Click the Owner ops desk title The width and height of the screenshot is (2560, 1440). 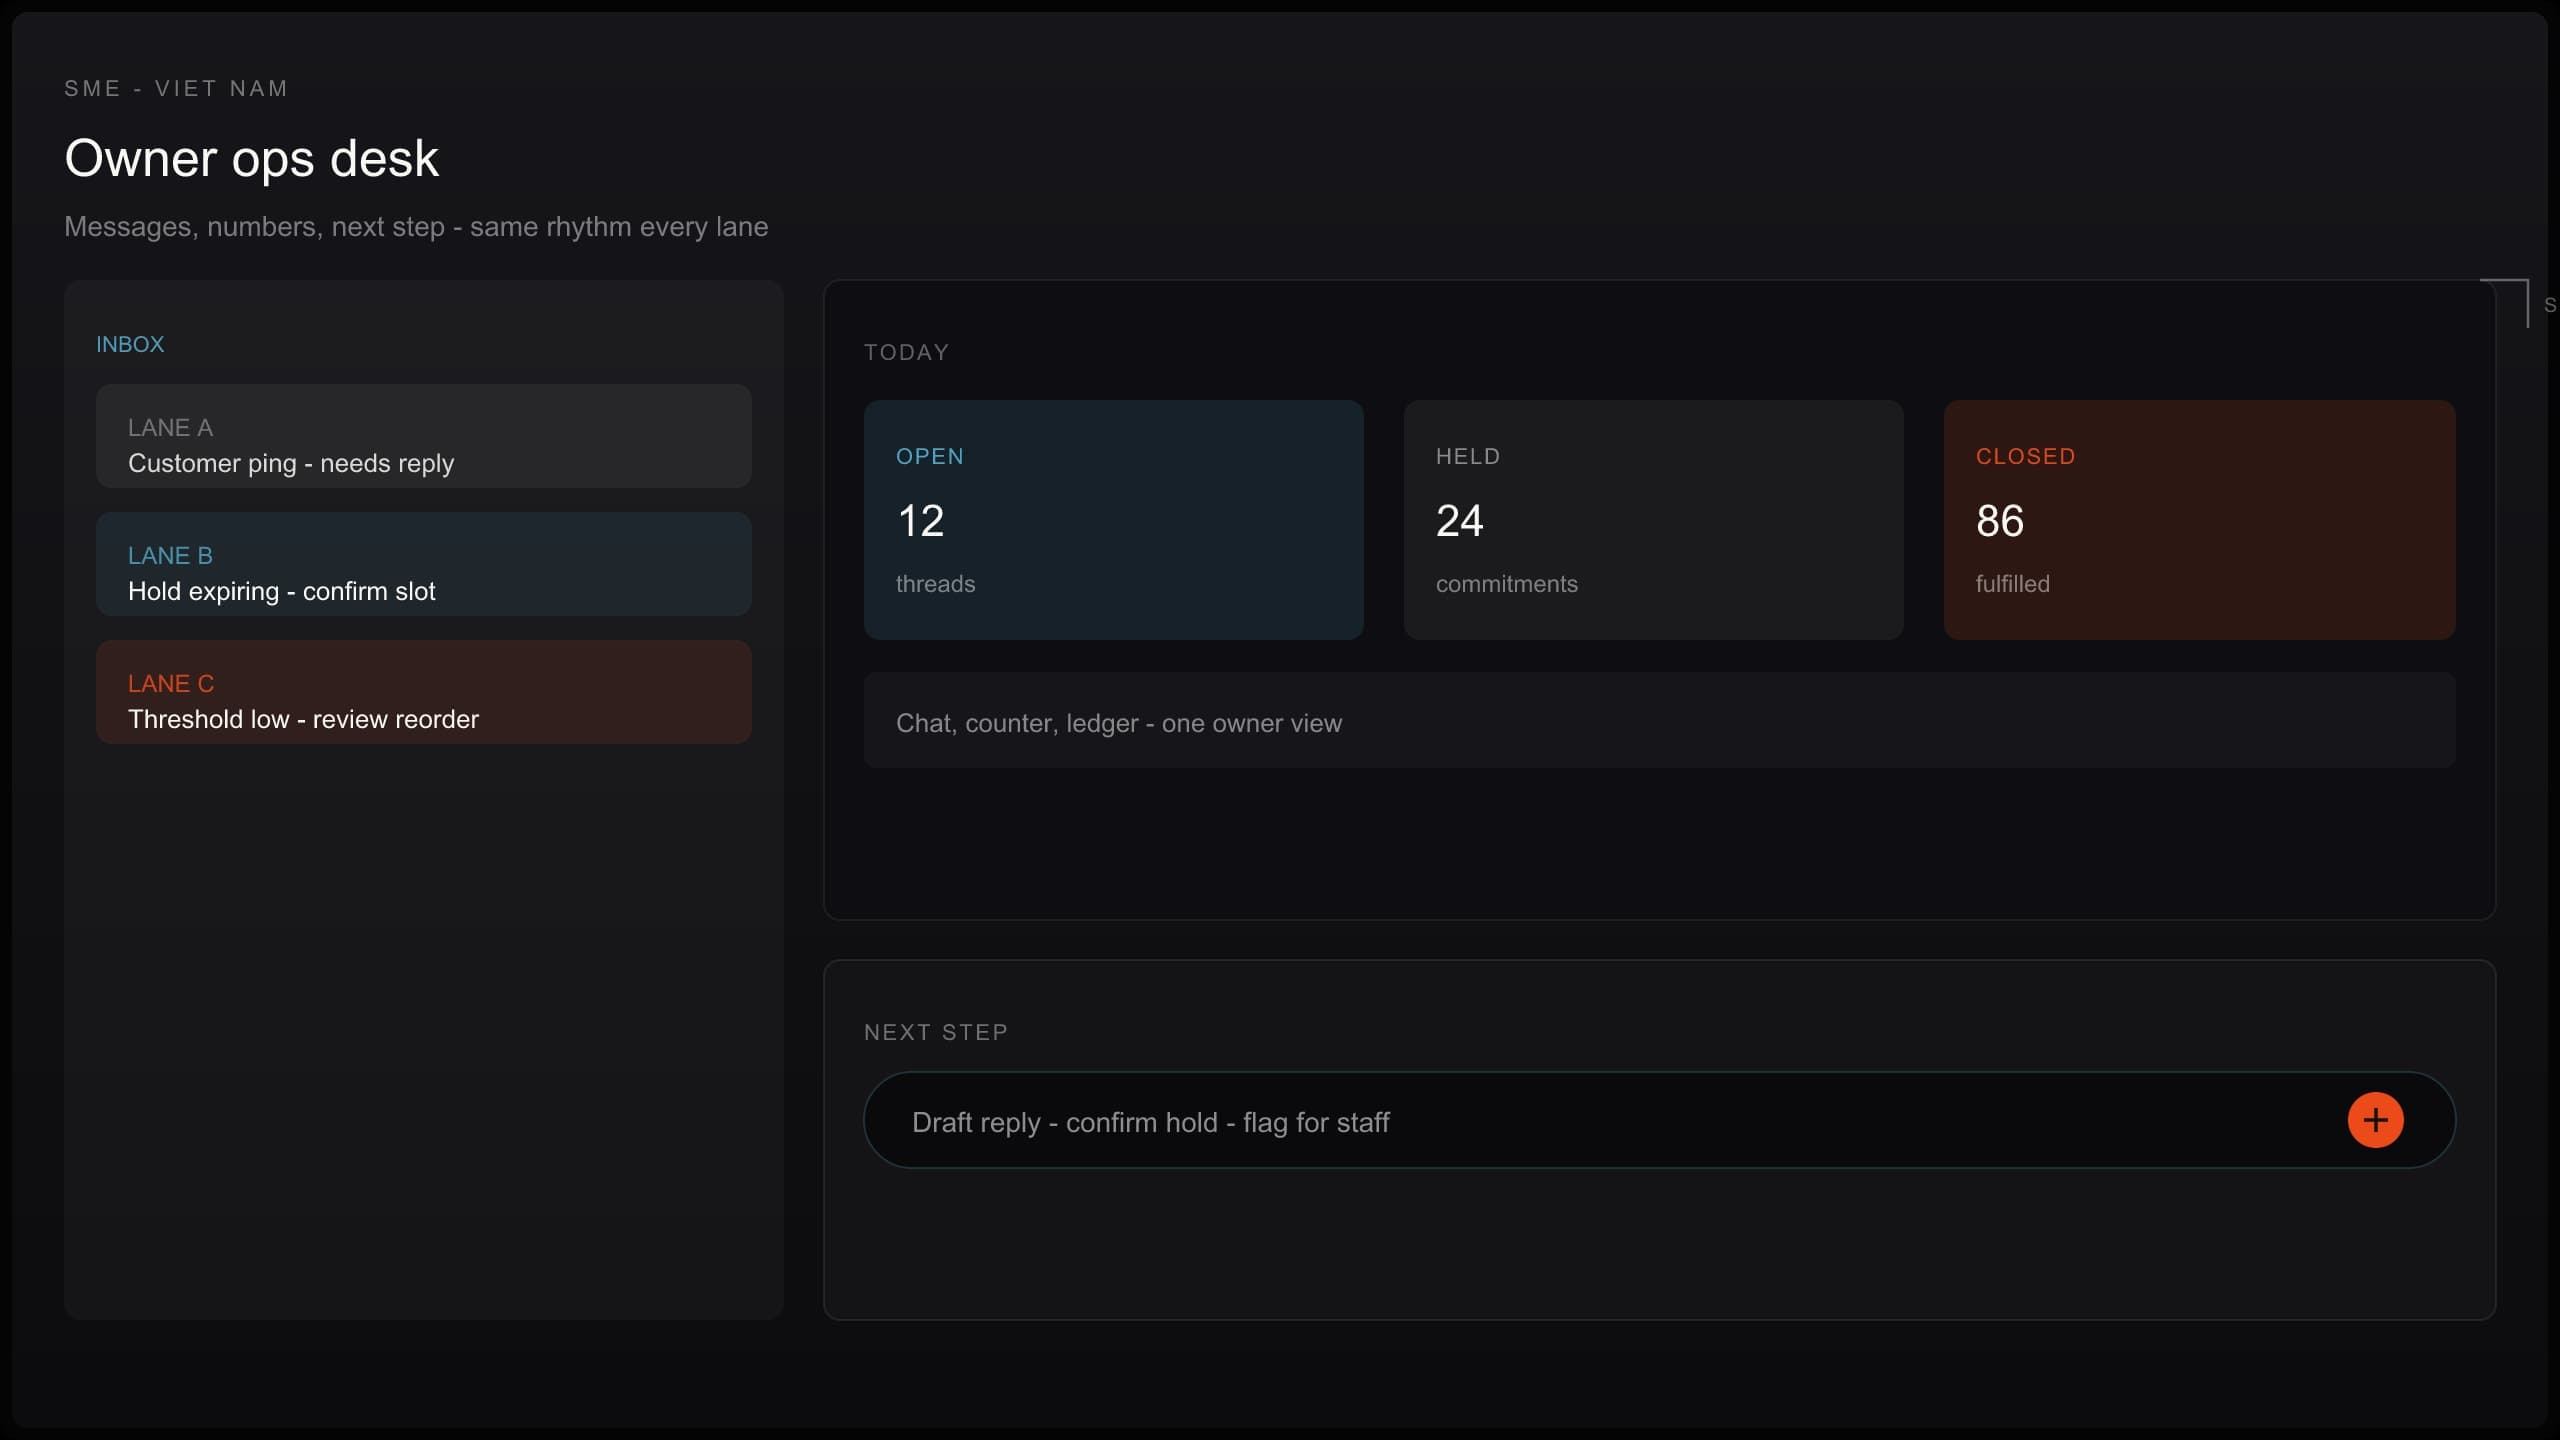pos(252,158)
